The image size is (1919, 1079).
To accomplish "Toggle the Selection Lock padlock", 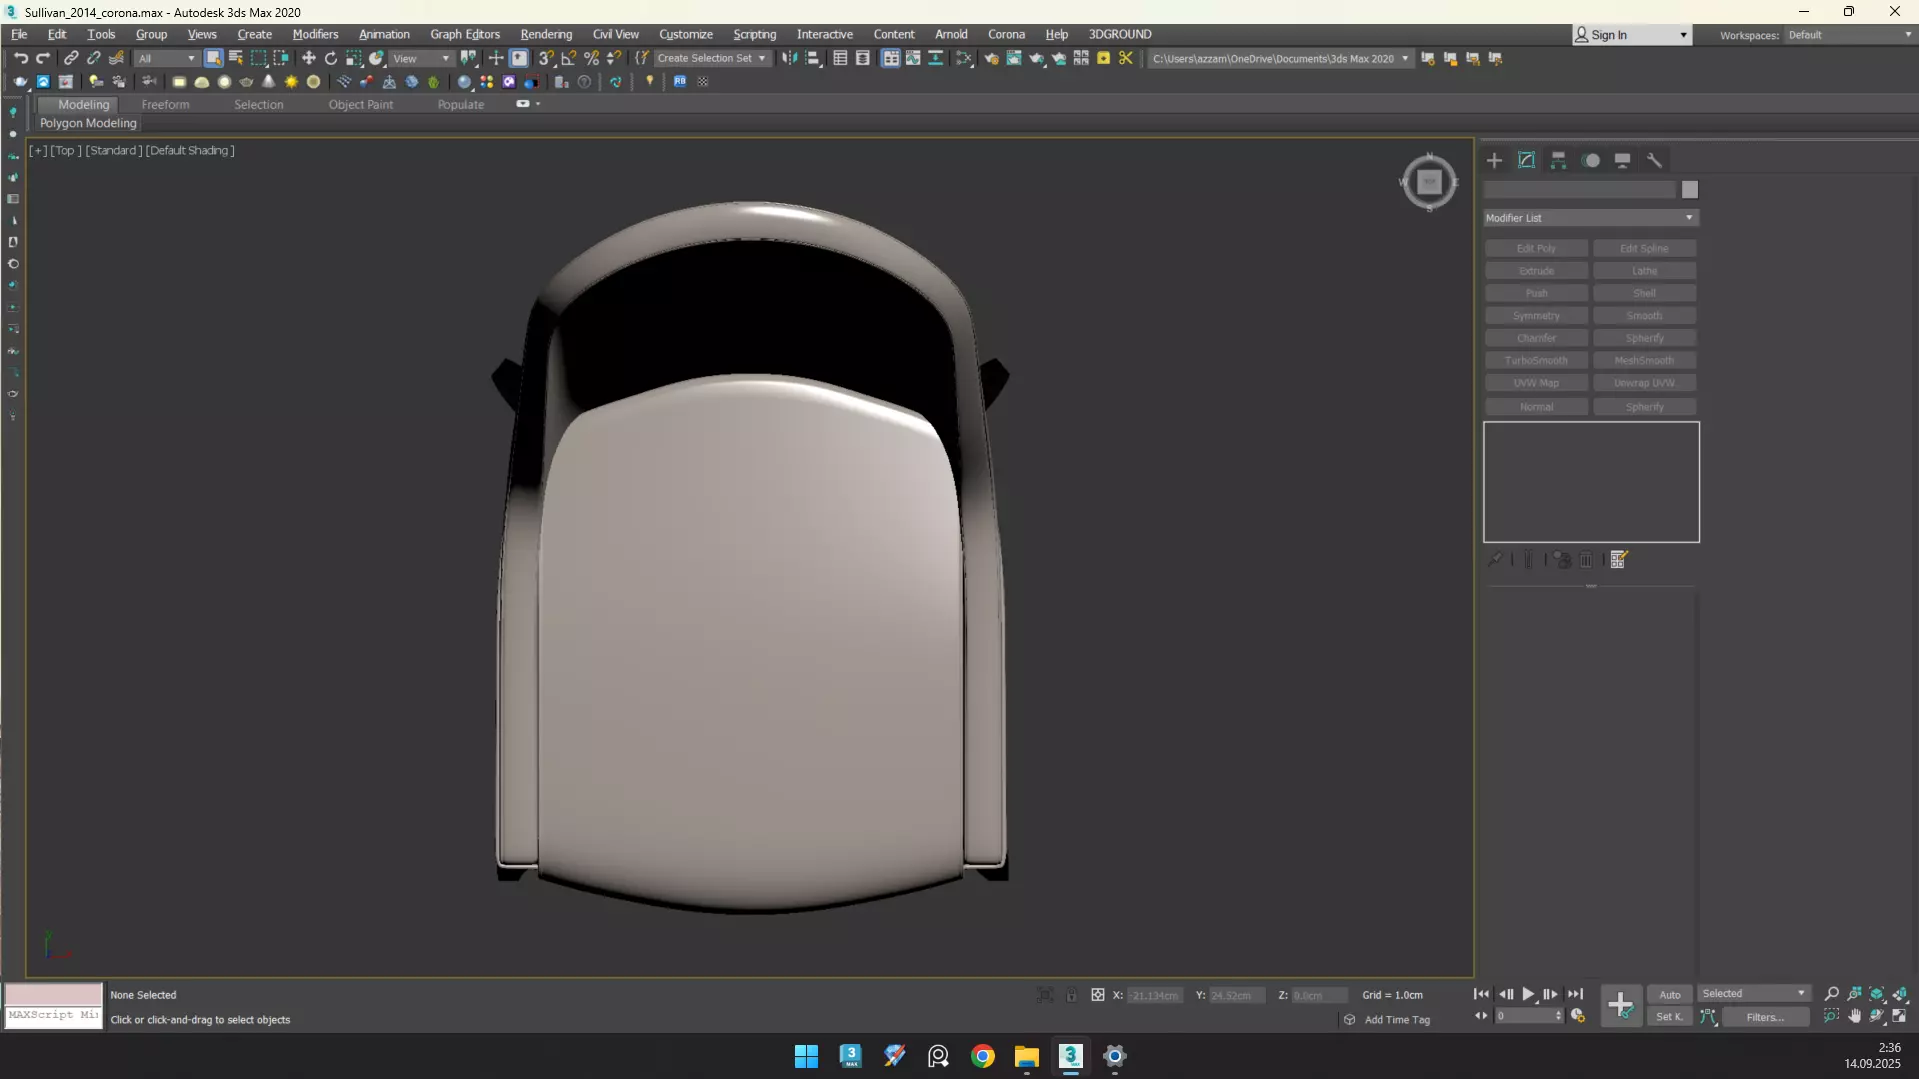I will (x=1071, y=995).
